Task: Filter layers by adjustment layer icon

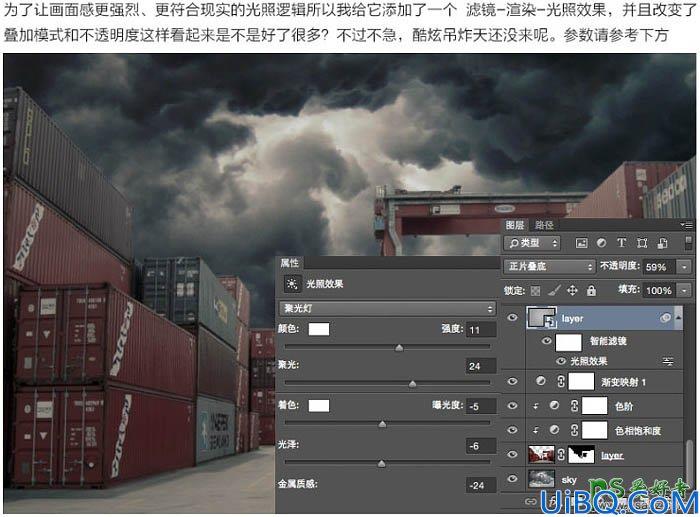Action: pos(601,243)
